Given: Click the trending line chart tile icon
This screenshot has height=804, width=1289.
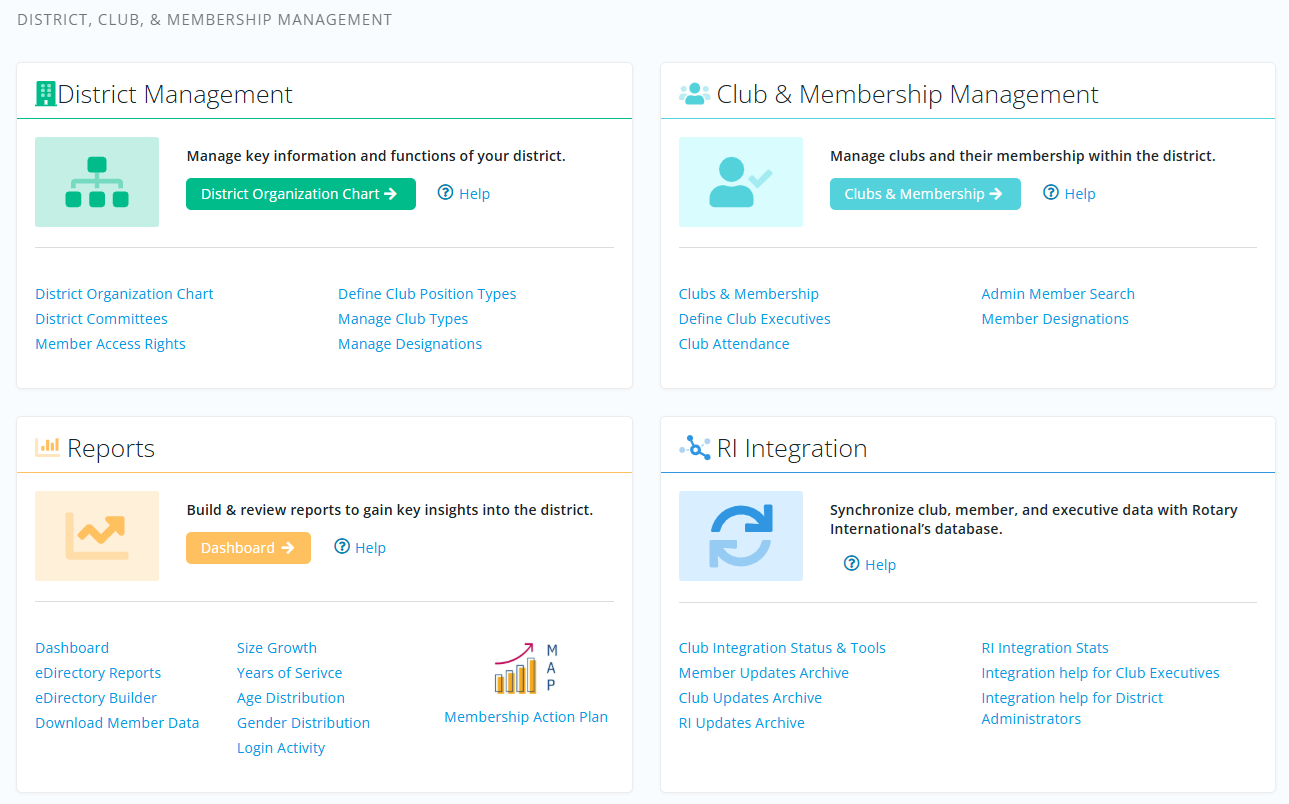Looking at the screenshot, I should (x=97, y=536).
